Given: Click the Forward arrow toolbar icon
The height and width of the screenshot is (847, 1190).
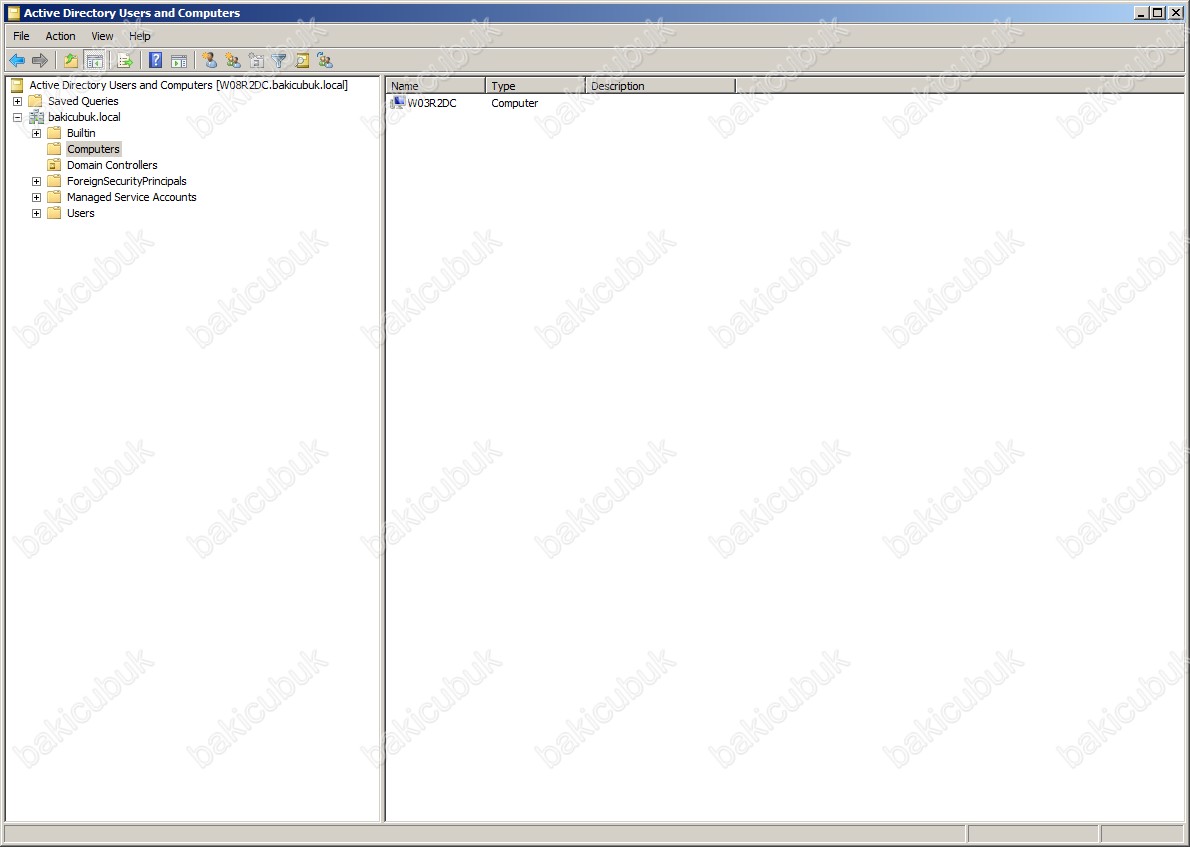Looking at the screenshot, I should tap(39, 61).
